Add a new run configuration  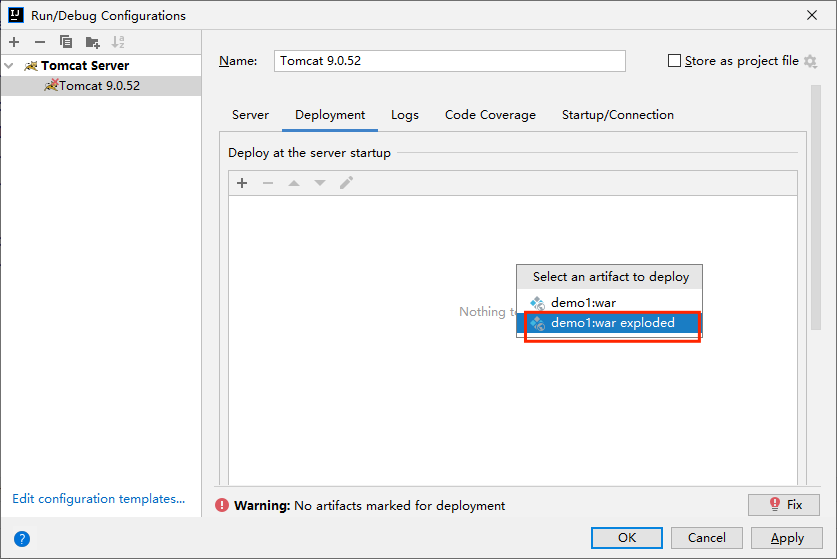(14, 42)
